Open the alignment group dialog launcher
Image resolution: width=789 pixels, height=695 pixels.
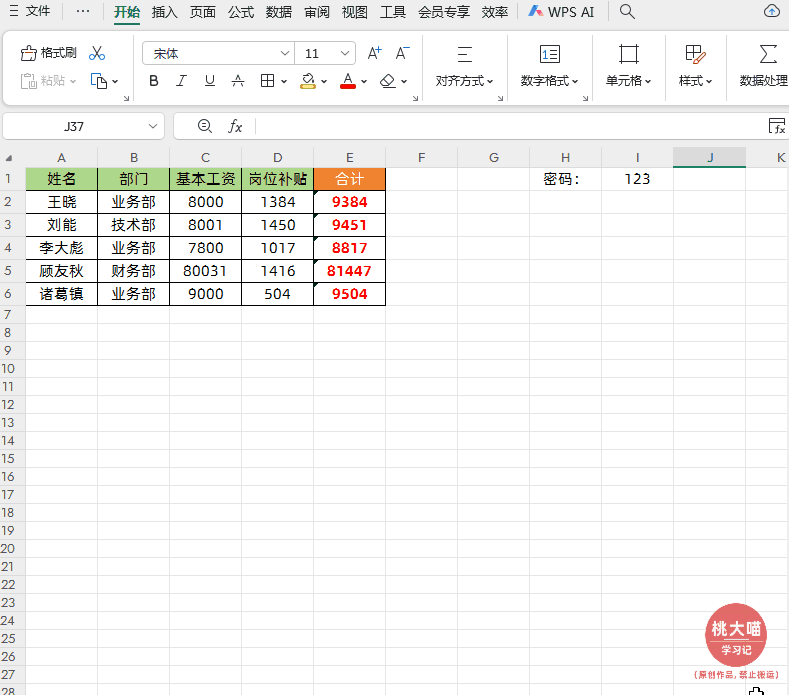(x=500, y=98)
